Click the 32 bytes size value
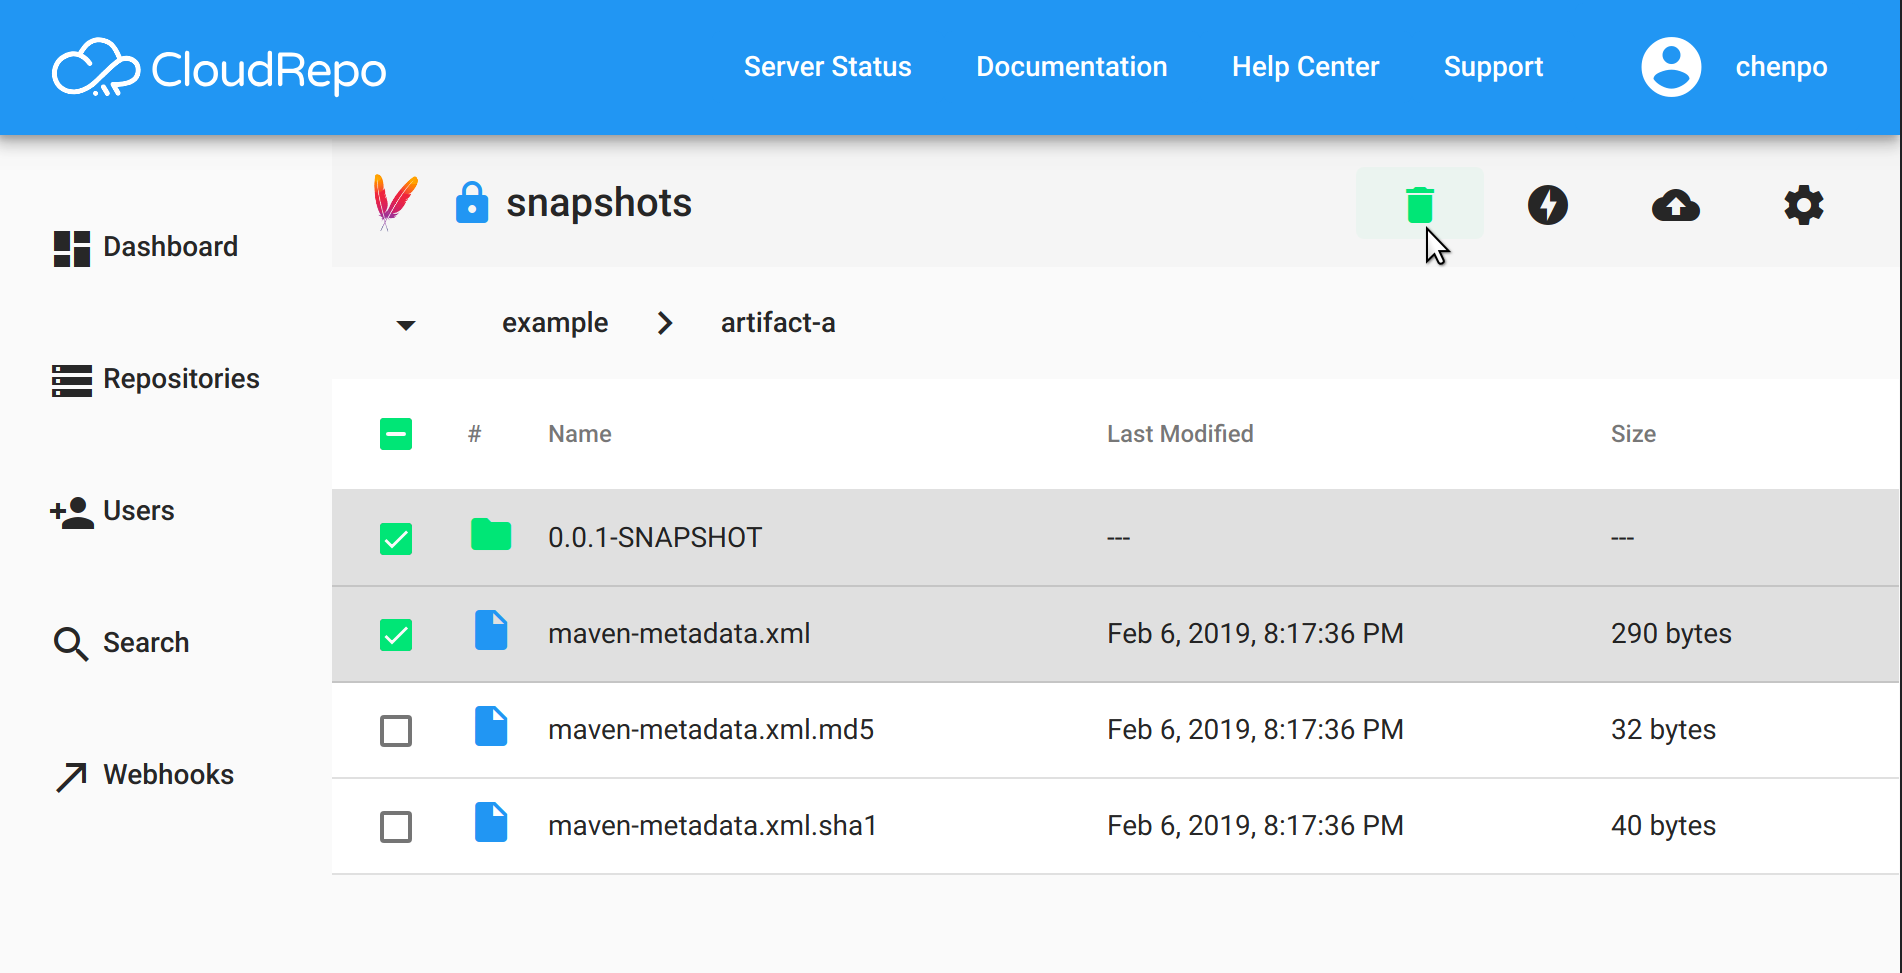The width and height of the screenshot is (1902, 973). pyautogui.click(x=1663, y=729)
